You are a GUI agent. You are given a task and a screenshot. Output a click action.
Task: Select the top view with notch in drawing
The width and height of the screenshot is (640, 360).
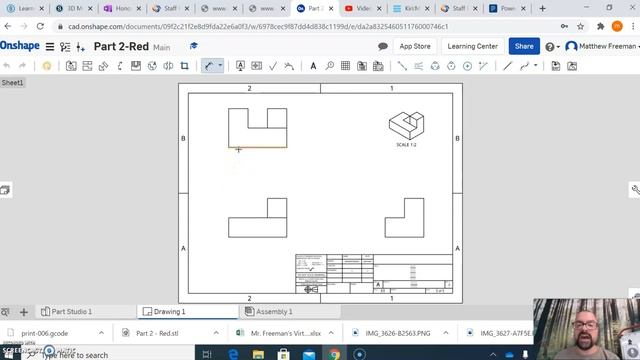coord(258,128)
